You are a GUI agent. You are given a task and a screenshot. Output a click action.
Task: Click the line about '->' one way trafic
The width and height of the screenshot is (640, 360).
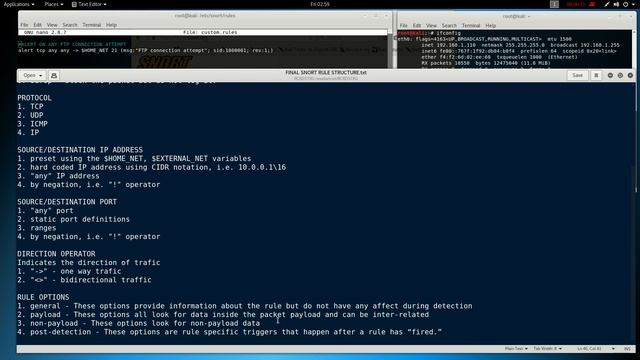click(69, 271)
